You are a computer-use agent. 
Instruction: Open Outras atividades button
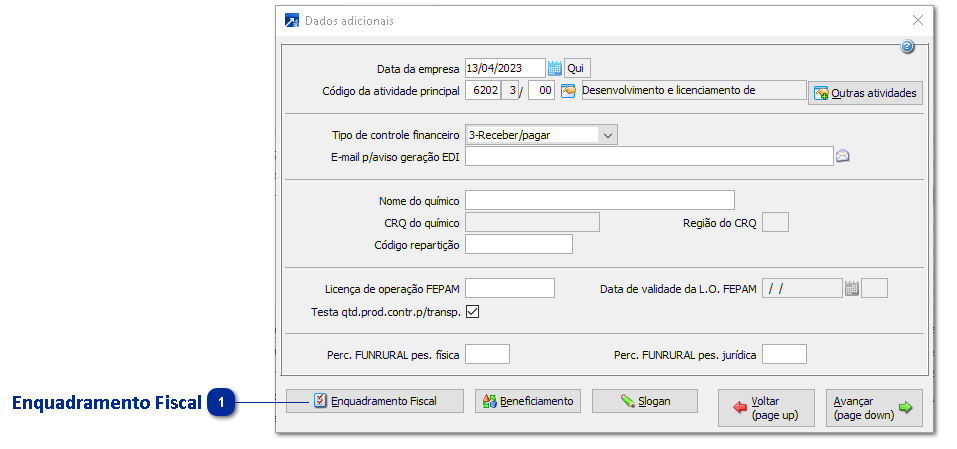[x=865, y=93]
